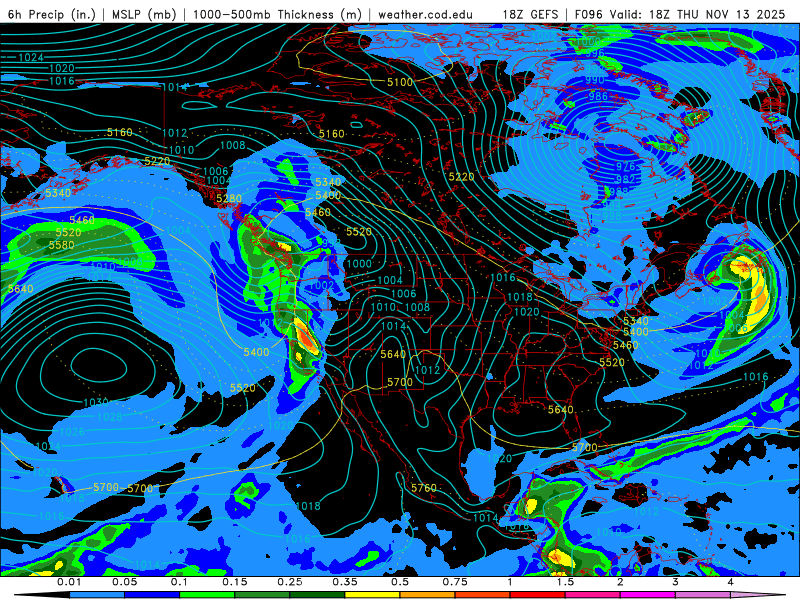Click the amber 0.5 legend swatch
This screenshot has width=800, height=600.
pos(427,595)
